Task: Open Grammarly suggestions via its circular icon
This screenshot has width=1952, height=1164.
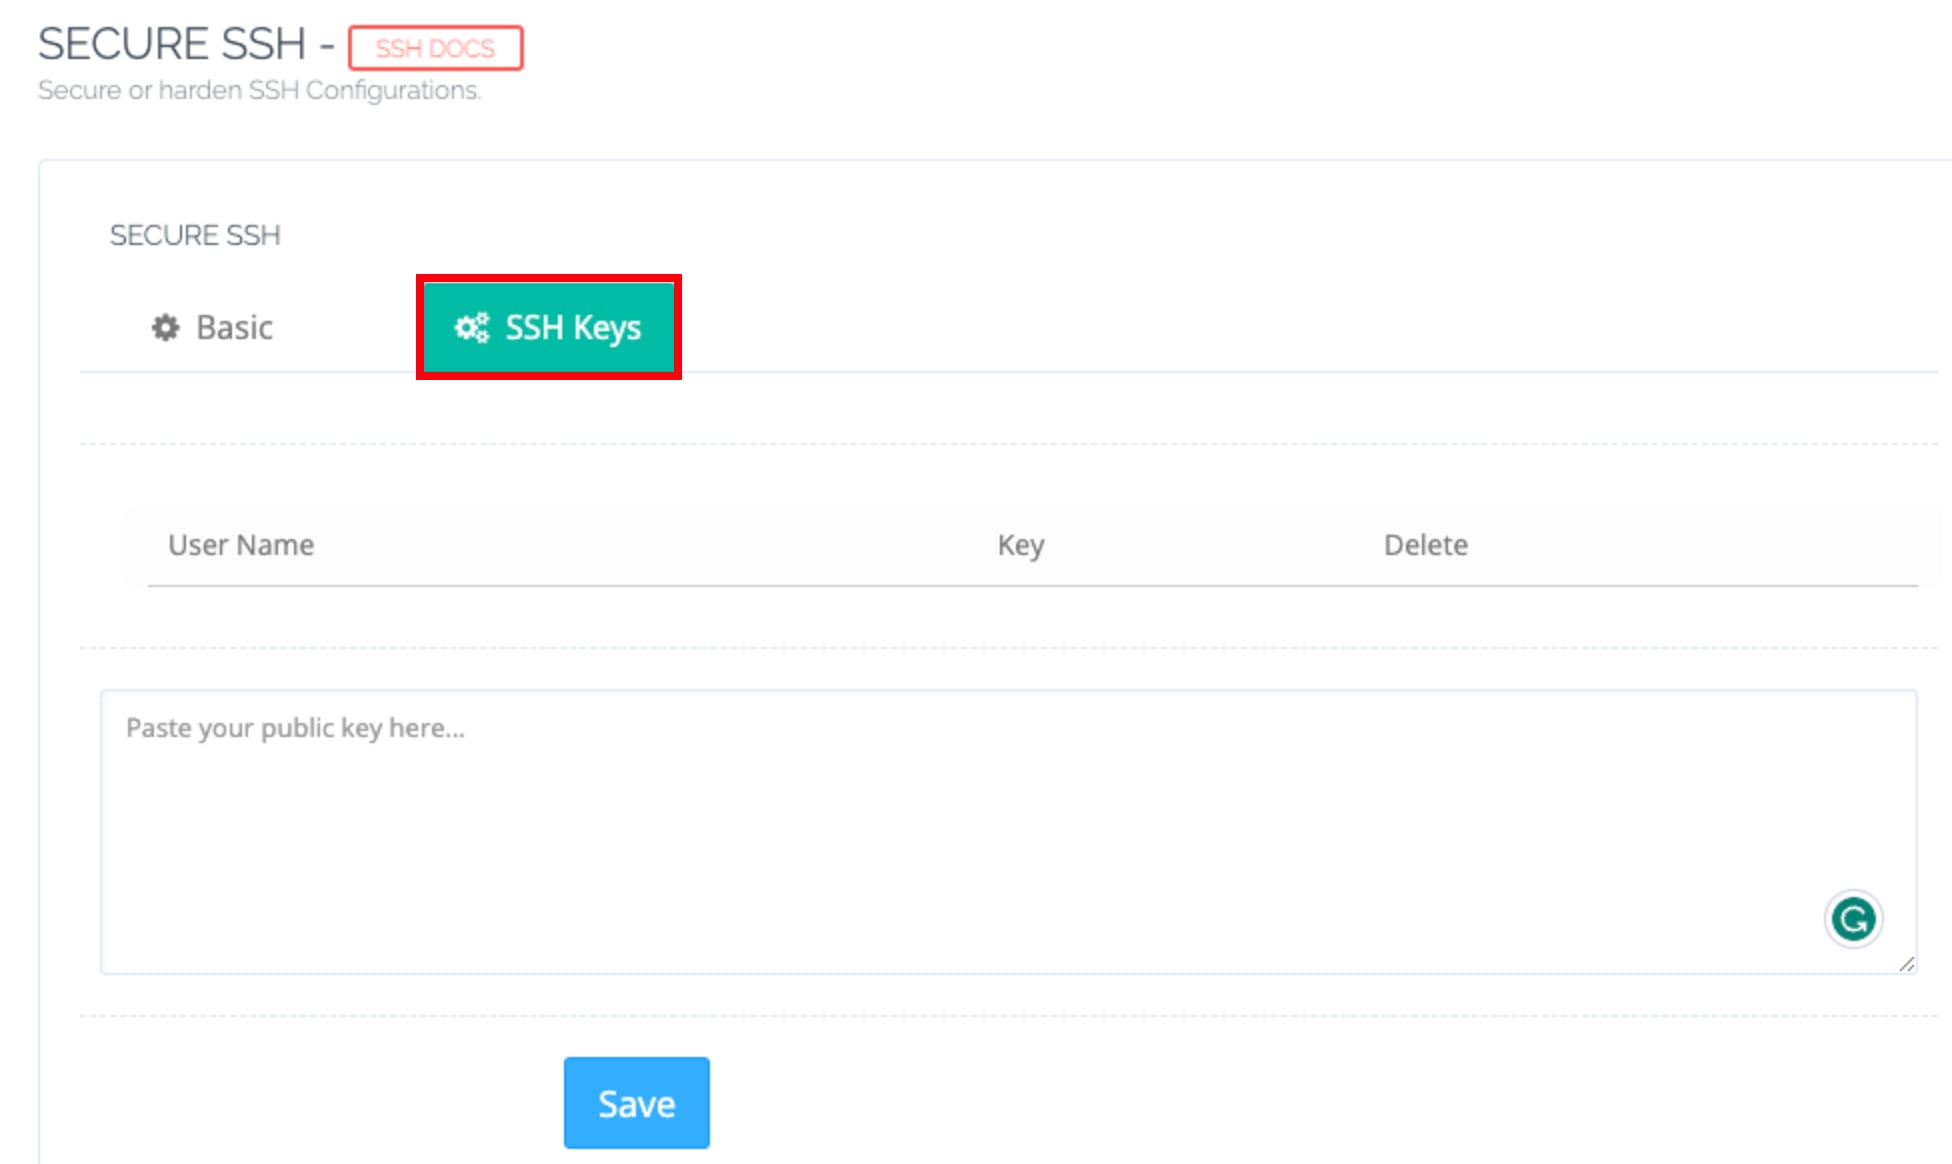Action: click(1852, 920)
